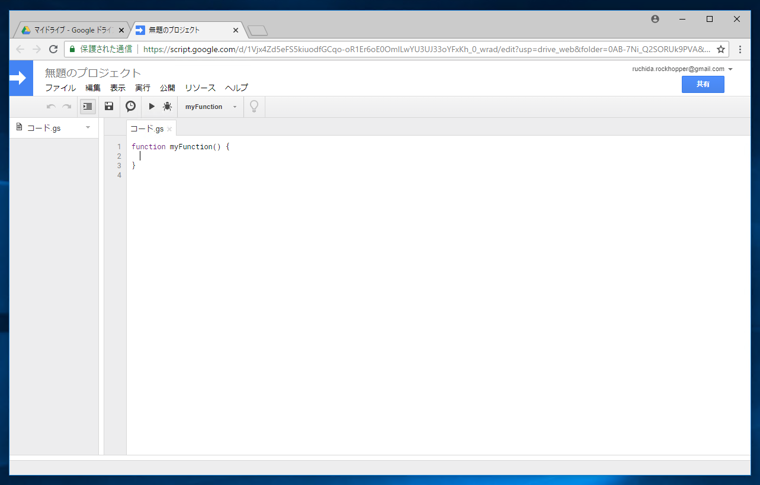Start debugging with the bug icon
Screen dimensions: 760x485
pos(167,106)
